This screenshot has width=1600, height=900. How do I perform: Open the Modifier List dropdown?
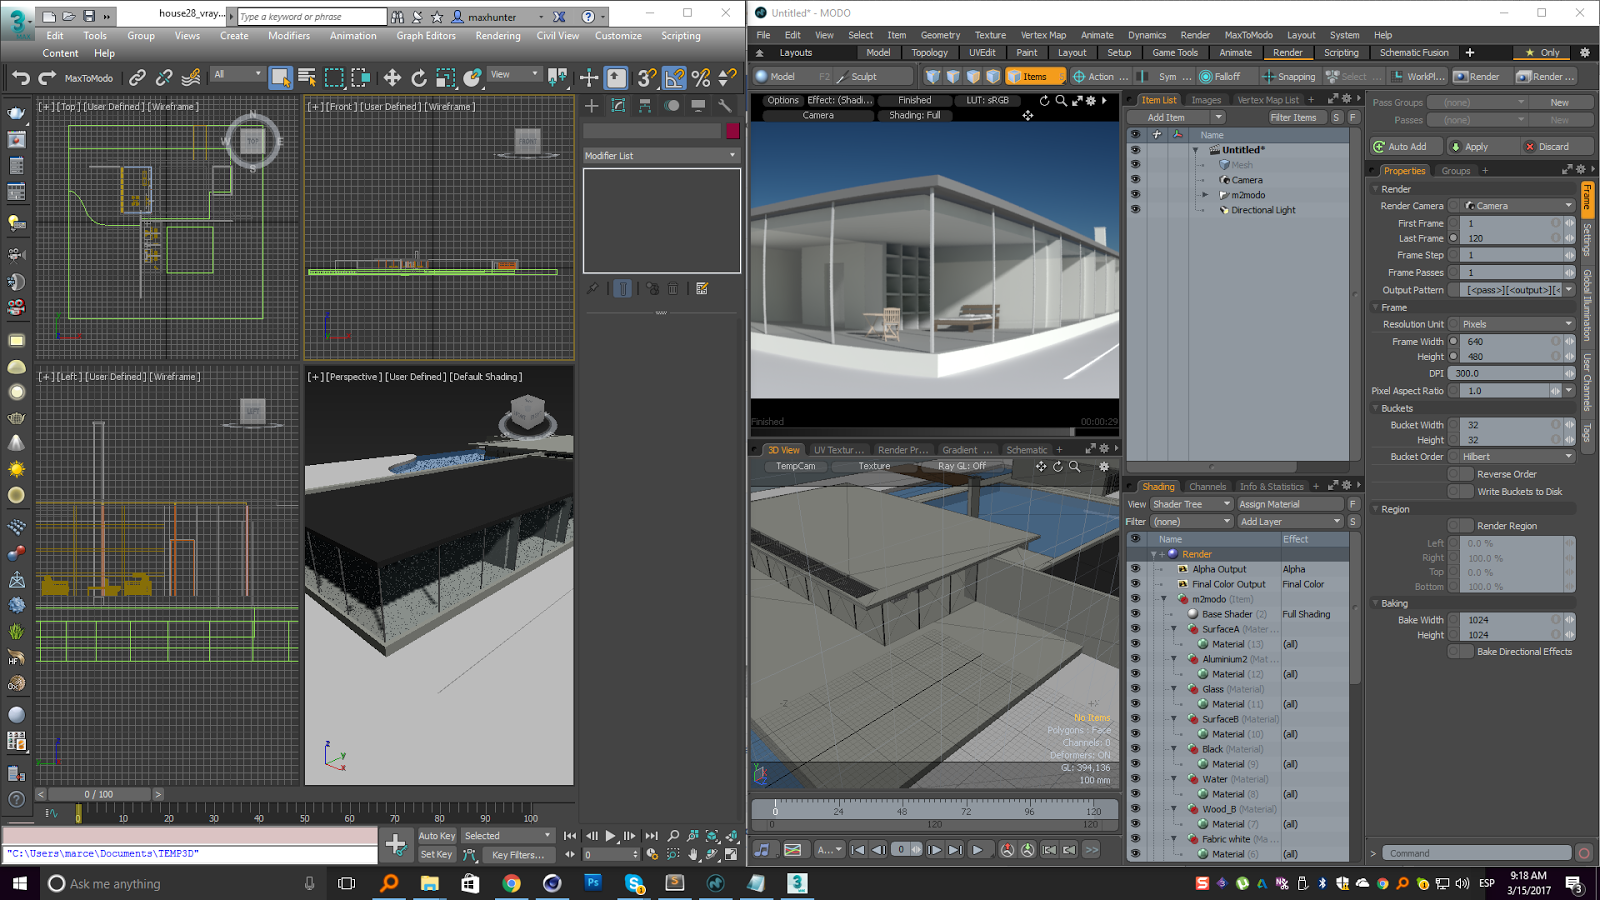coord(661,155)
